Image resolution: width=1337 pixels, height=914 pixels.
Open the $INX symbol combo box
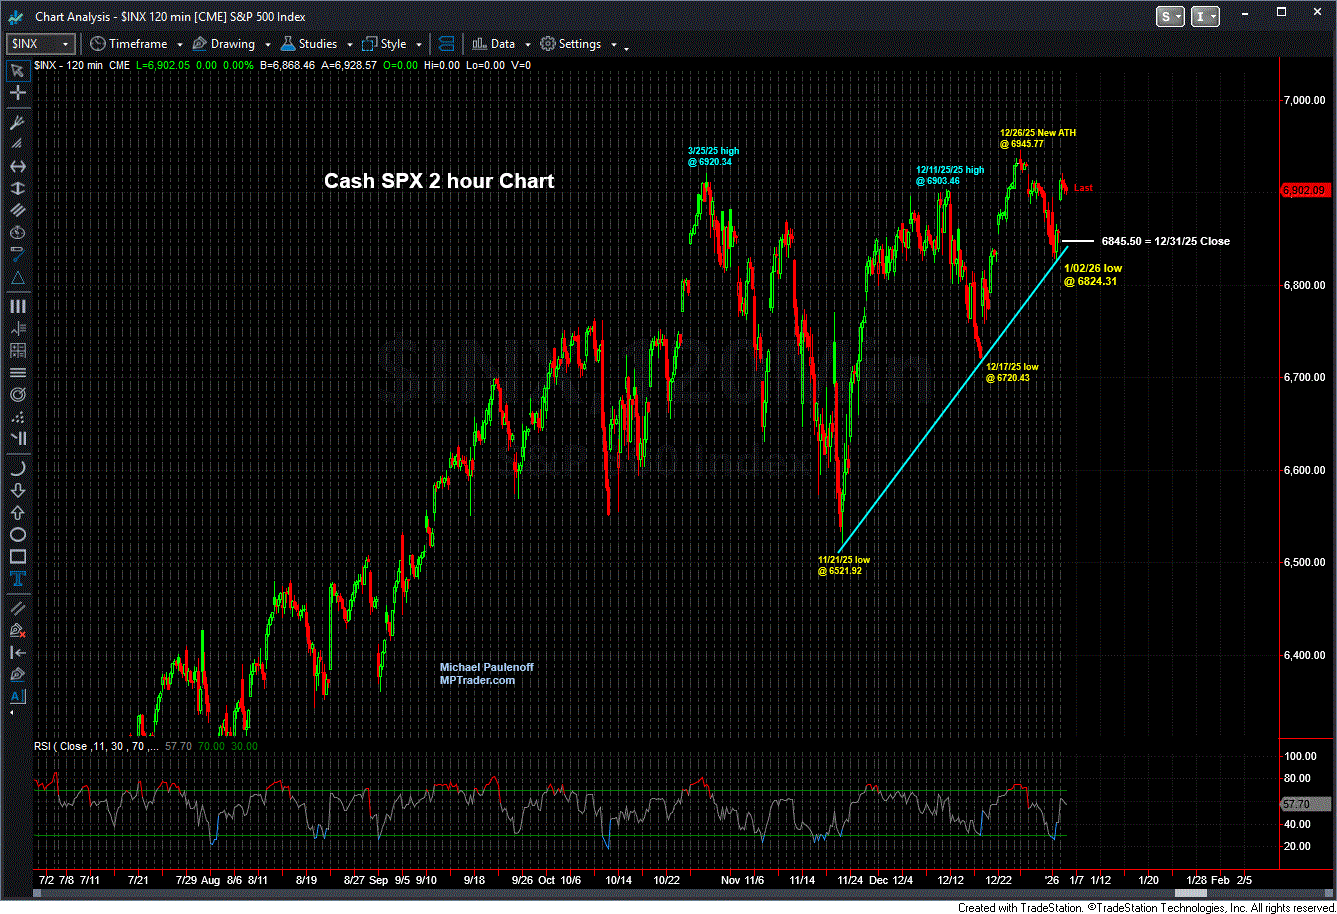click(x=40, y=44)
